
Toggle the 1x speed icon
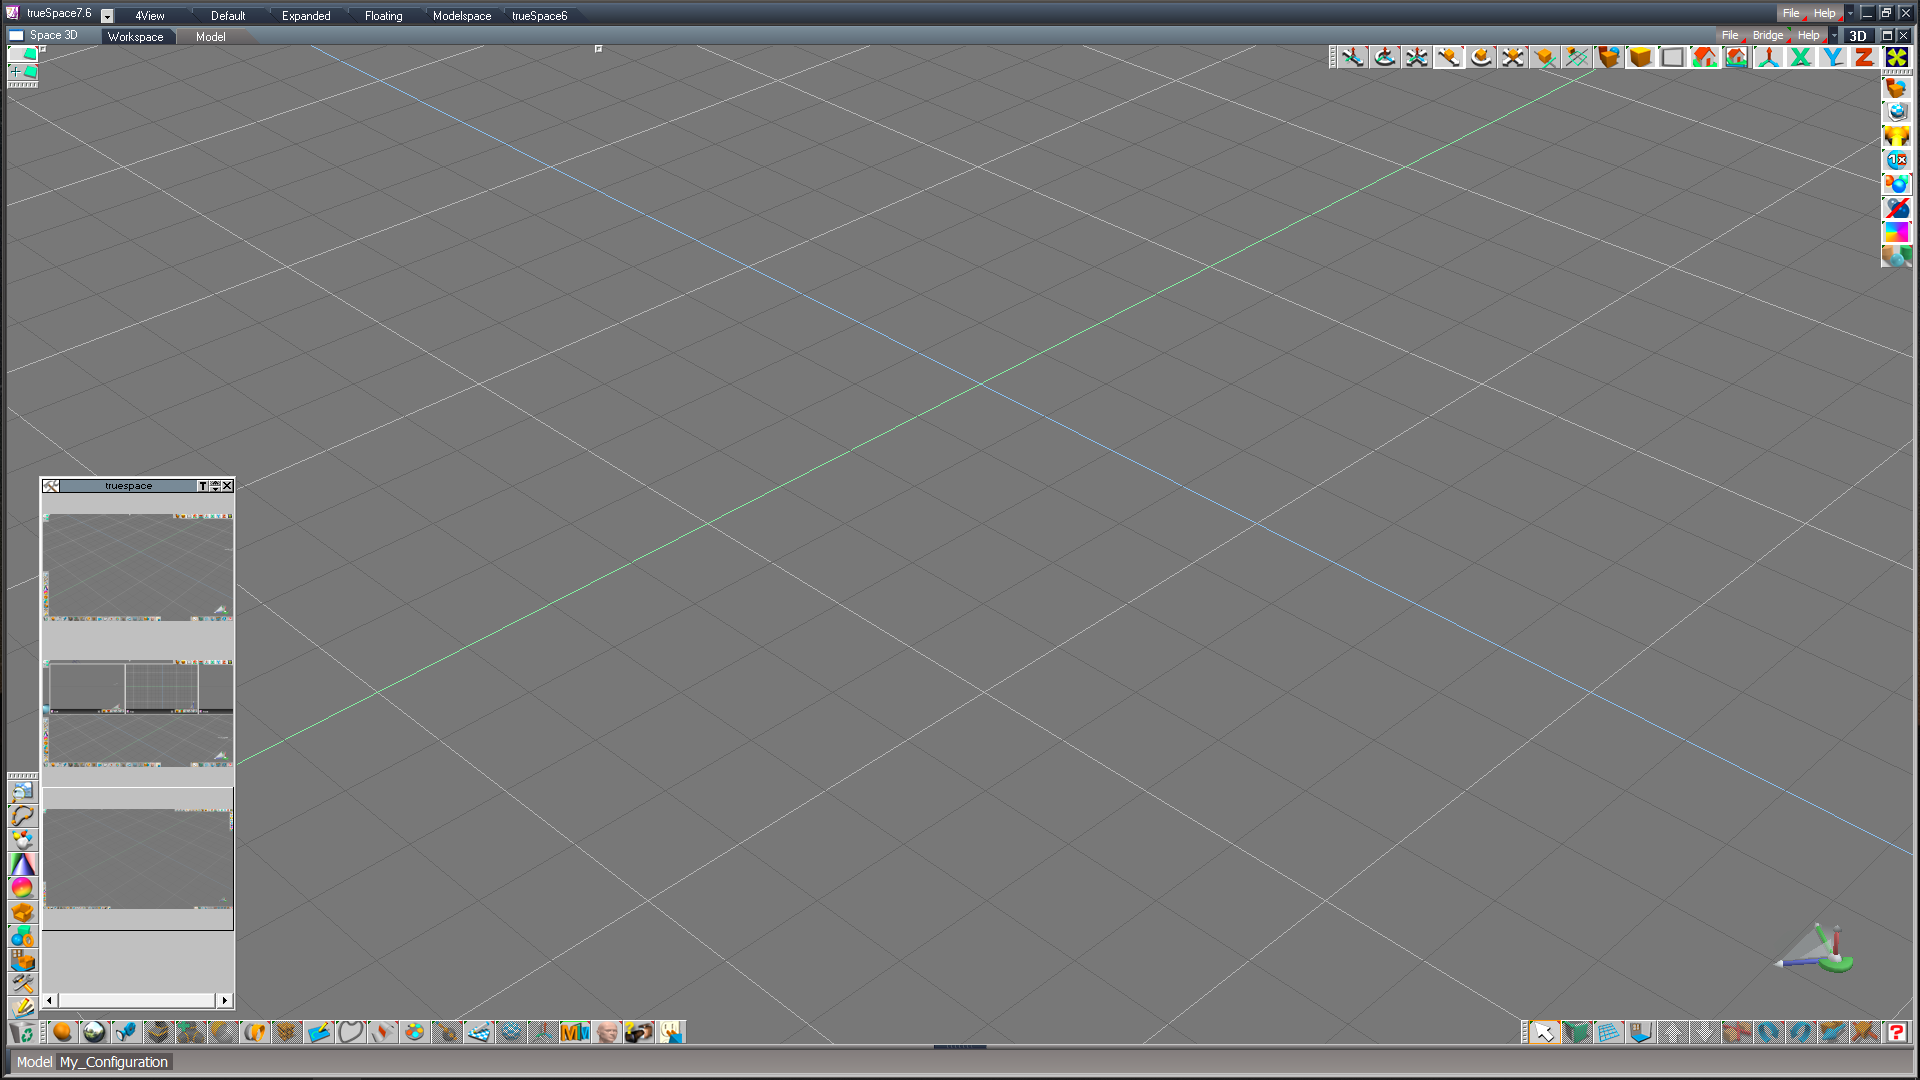[x=1896, y=160]
